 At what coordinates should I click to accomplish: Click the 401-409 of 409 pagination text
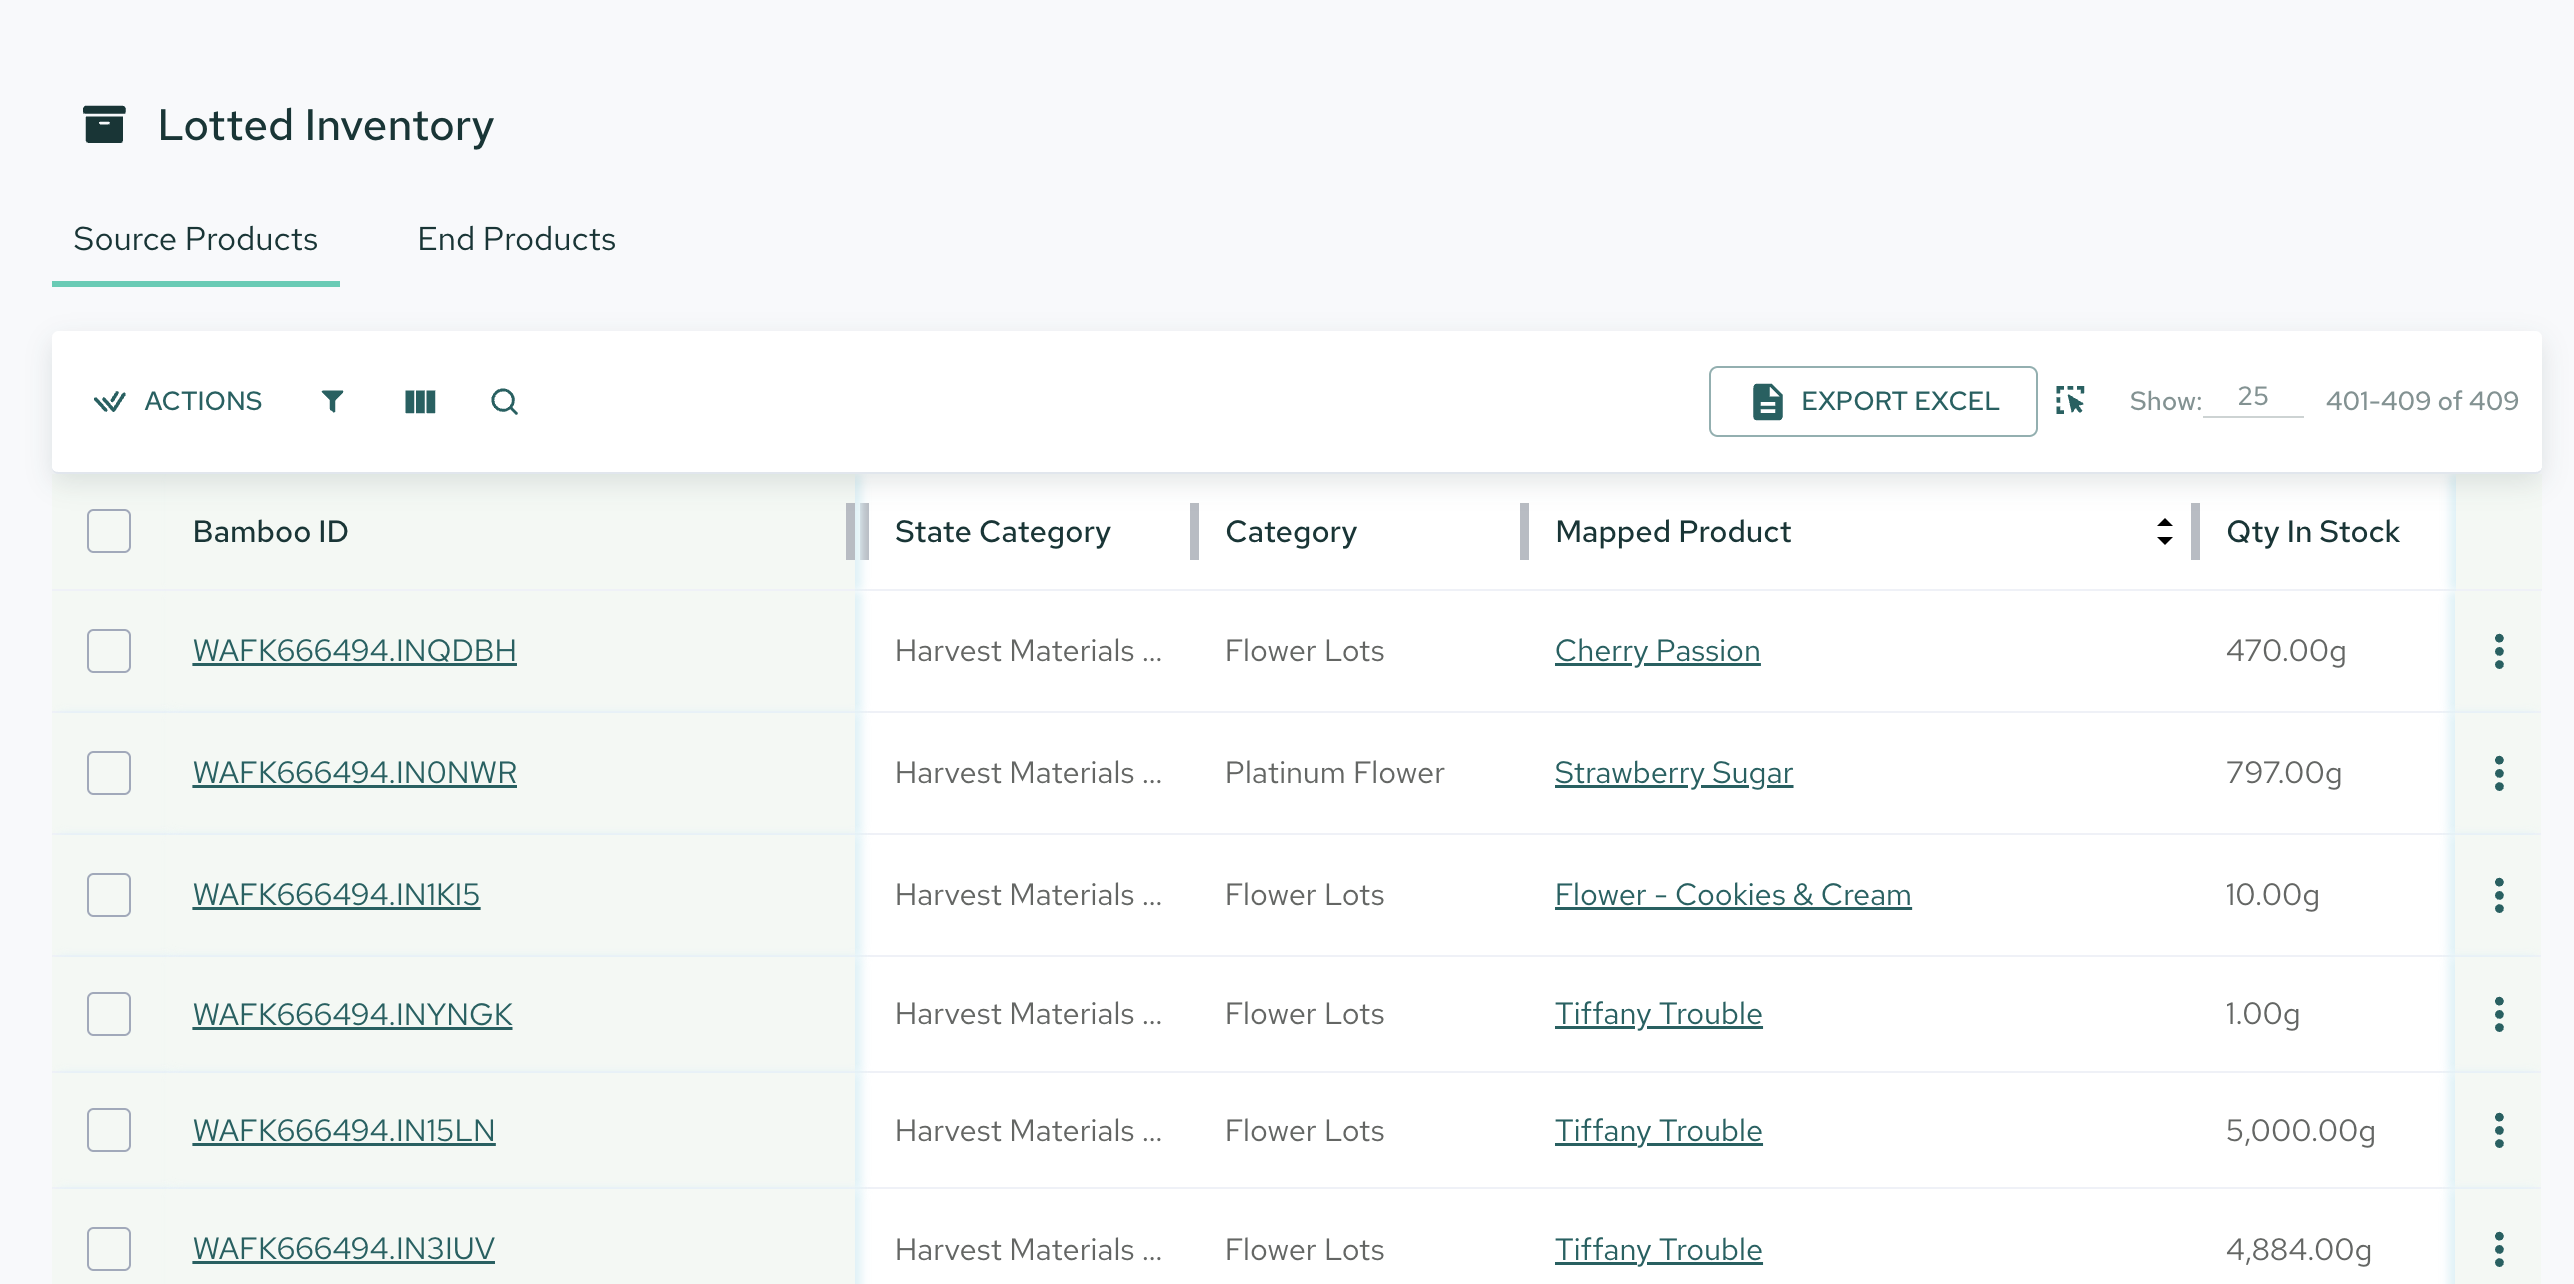tap(2422, 401)
